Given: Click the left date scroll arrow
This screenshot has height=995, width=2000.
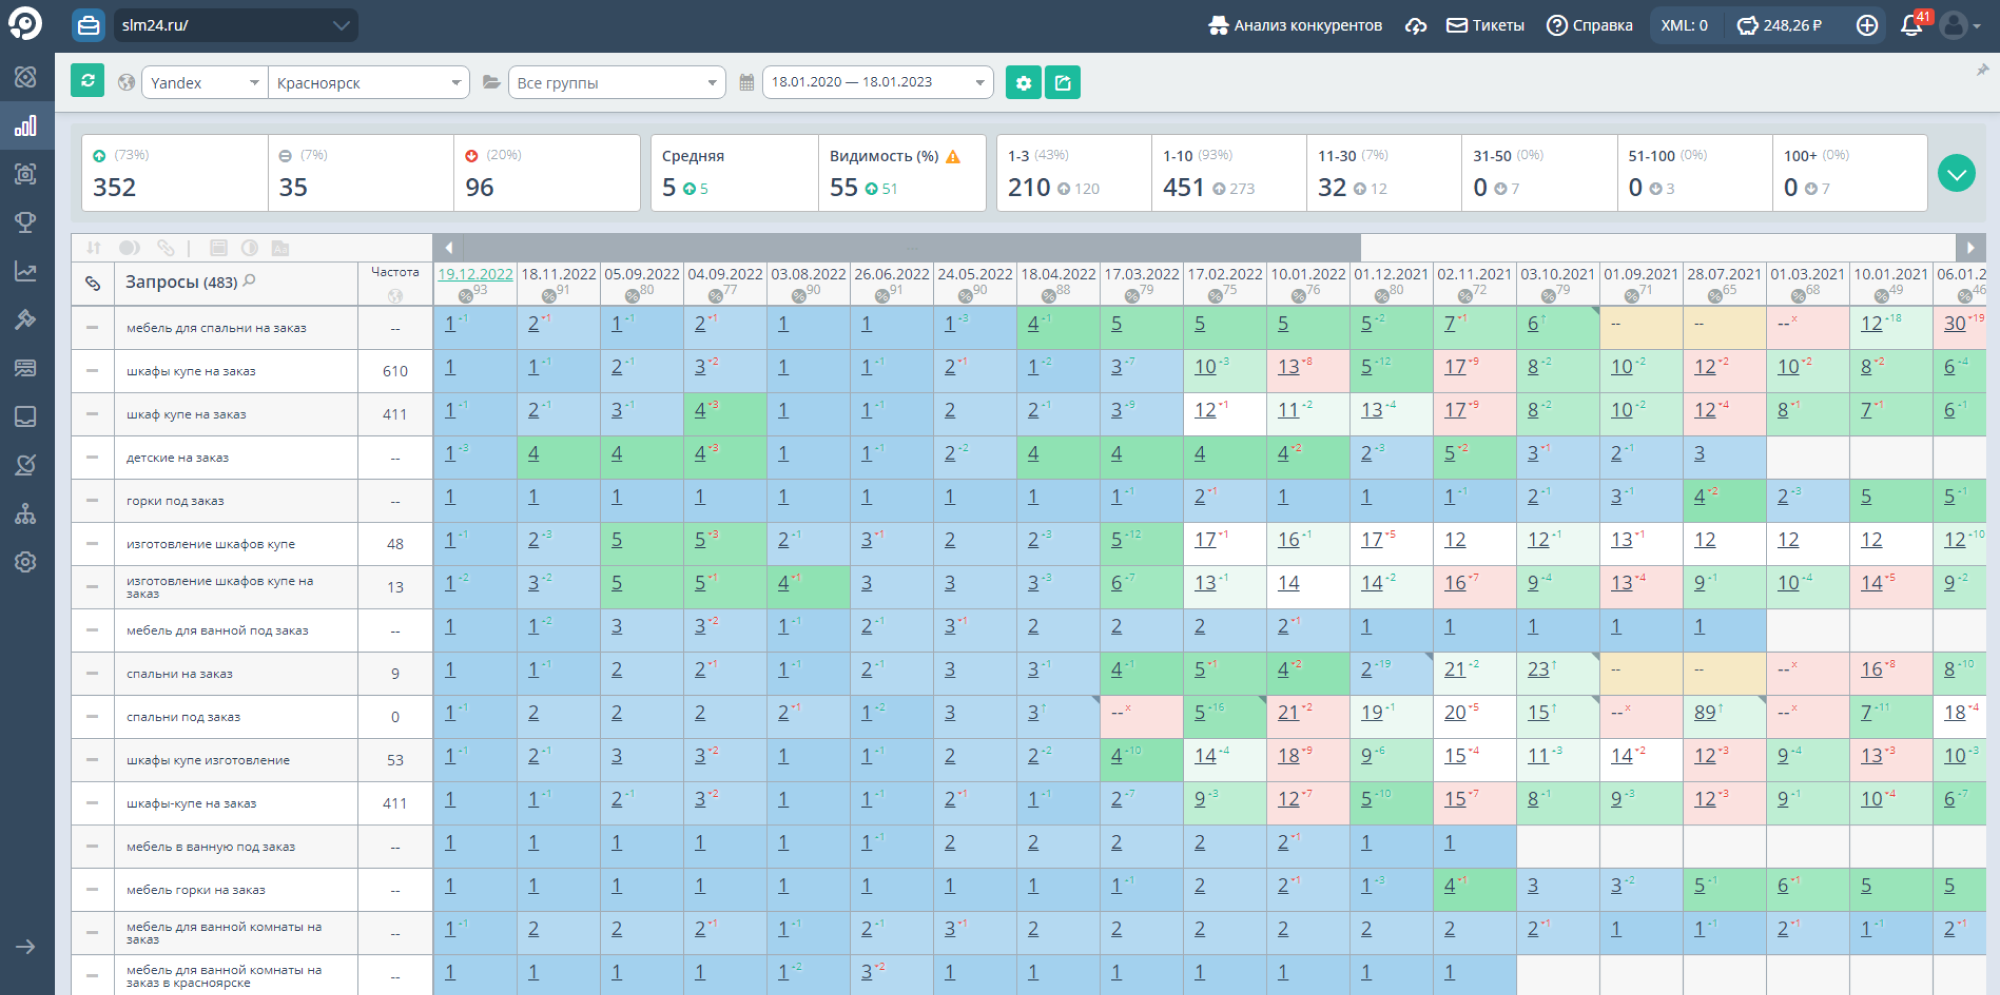Looking at the screenshot, I should pyautogui.click(x=448, y=247).
